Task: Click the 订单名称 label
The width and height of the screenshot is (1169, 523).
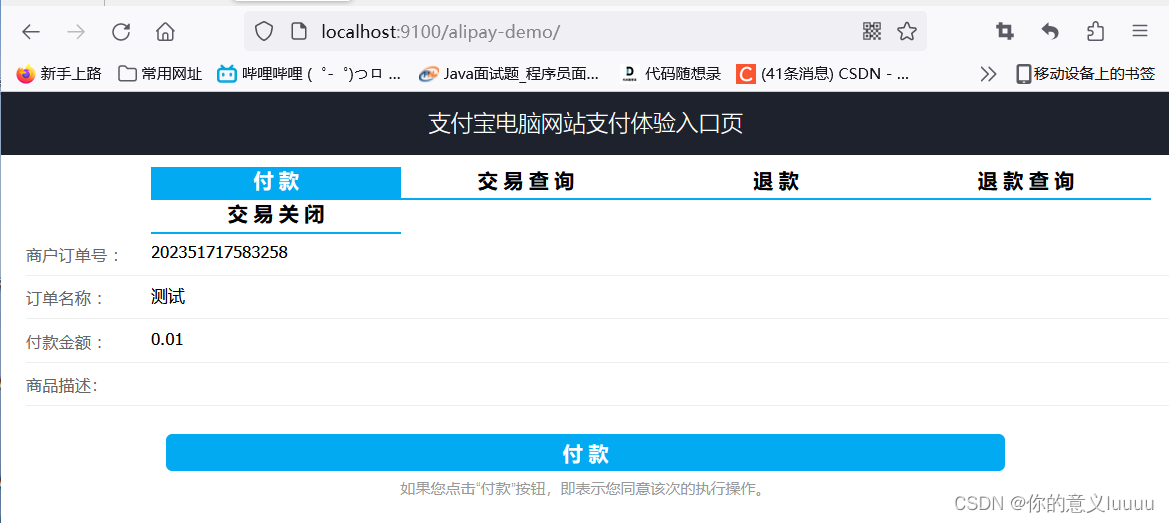Action: coord(65,299)
